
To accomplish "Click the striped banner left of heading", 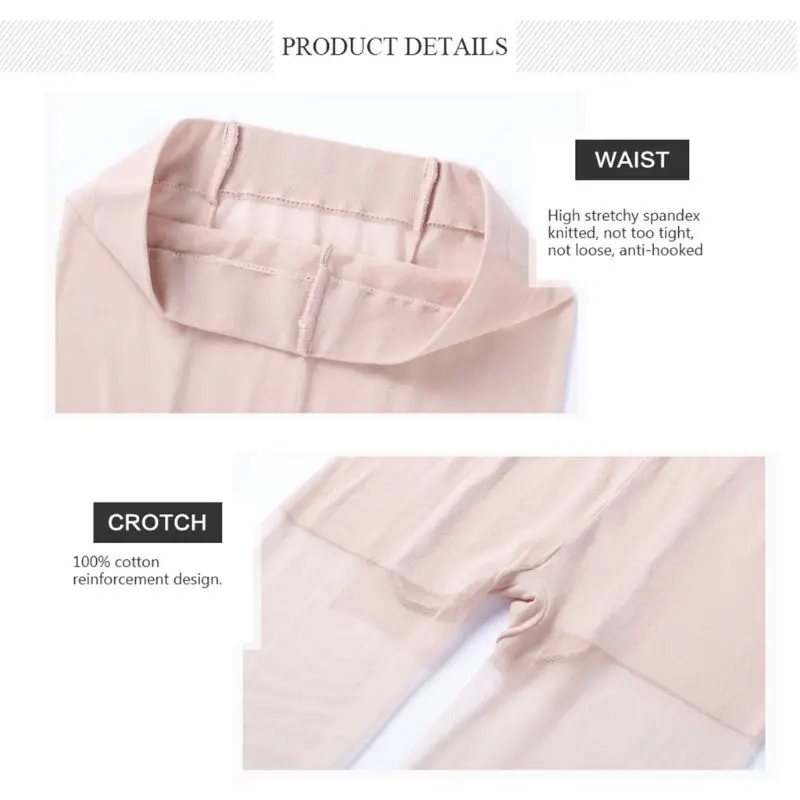I will pyautogui.click(x=136, y=46).
